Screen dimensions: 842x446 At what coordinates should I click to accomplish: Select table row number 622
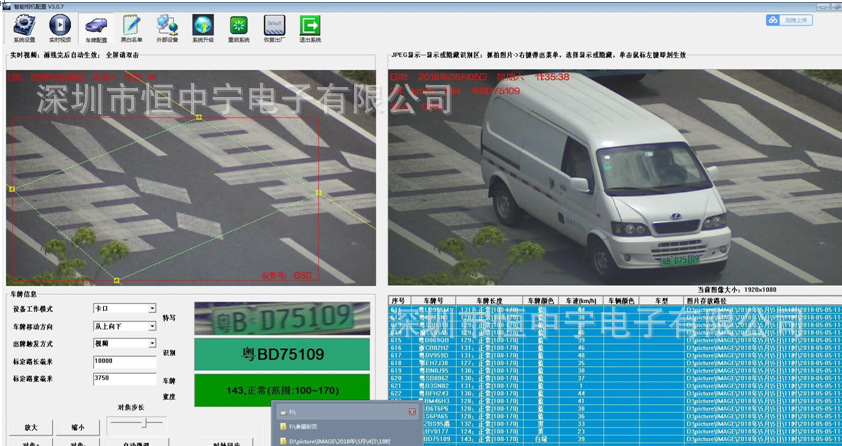tap(615, 393)
